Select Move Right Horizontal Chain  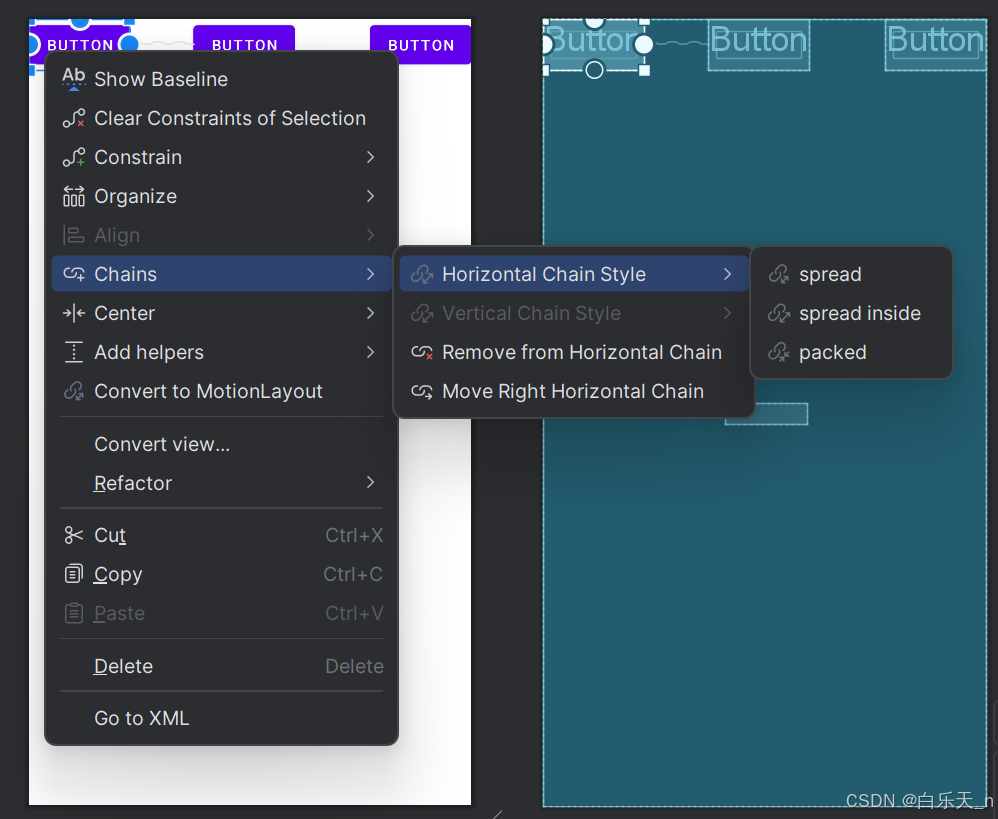pyautogui.click(x=573, y=391)
